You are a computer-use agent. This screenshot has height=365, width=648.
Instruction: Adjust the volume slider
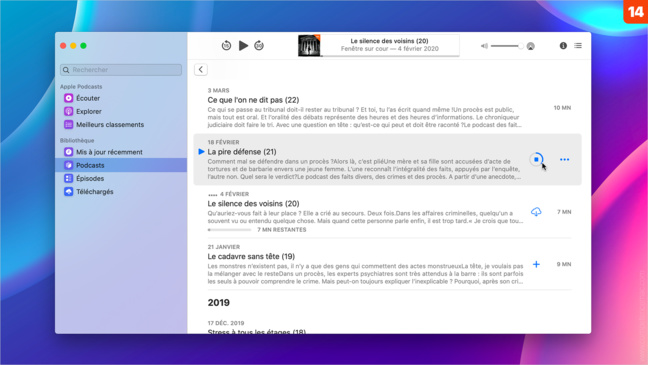coord(507,46)
